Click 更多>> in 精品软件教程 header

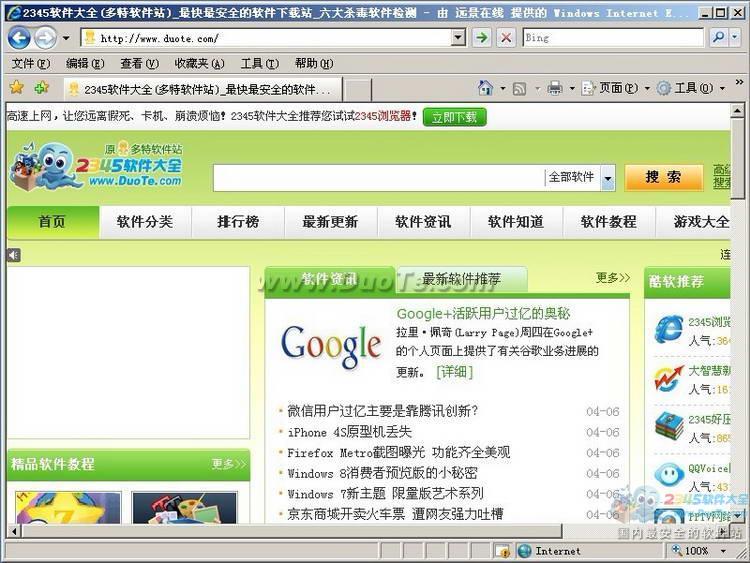click(x=229, y=464)
